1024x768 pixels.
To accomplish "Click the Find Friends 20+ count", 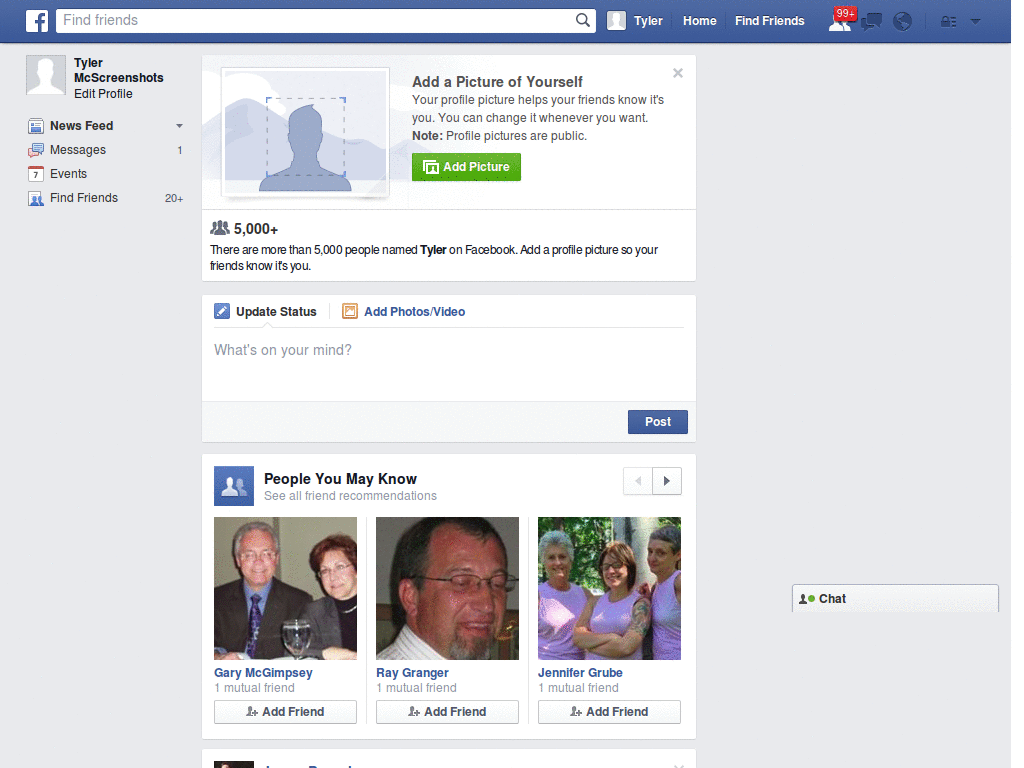I will 174,199.
